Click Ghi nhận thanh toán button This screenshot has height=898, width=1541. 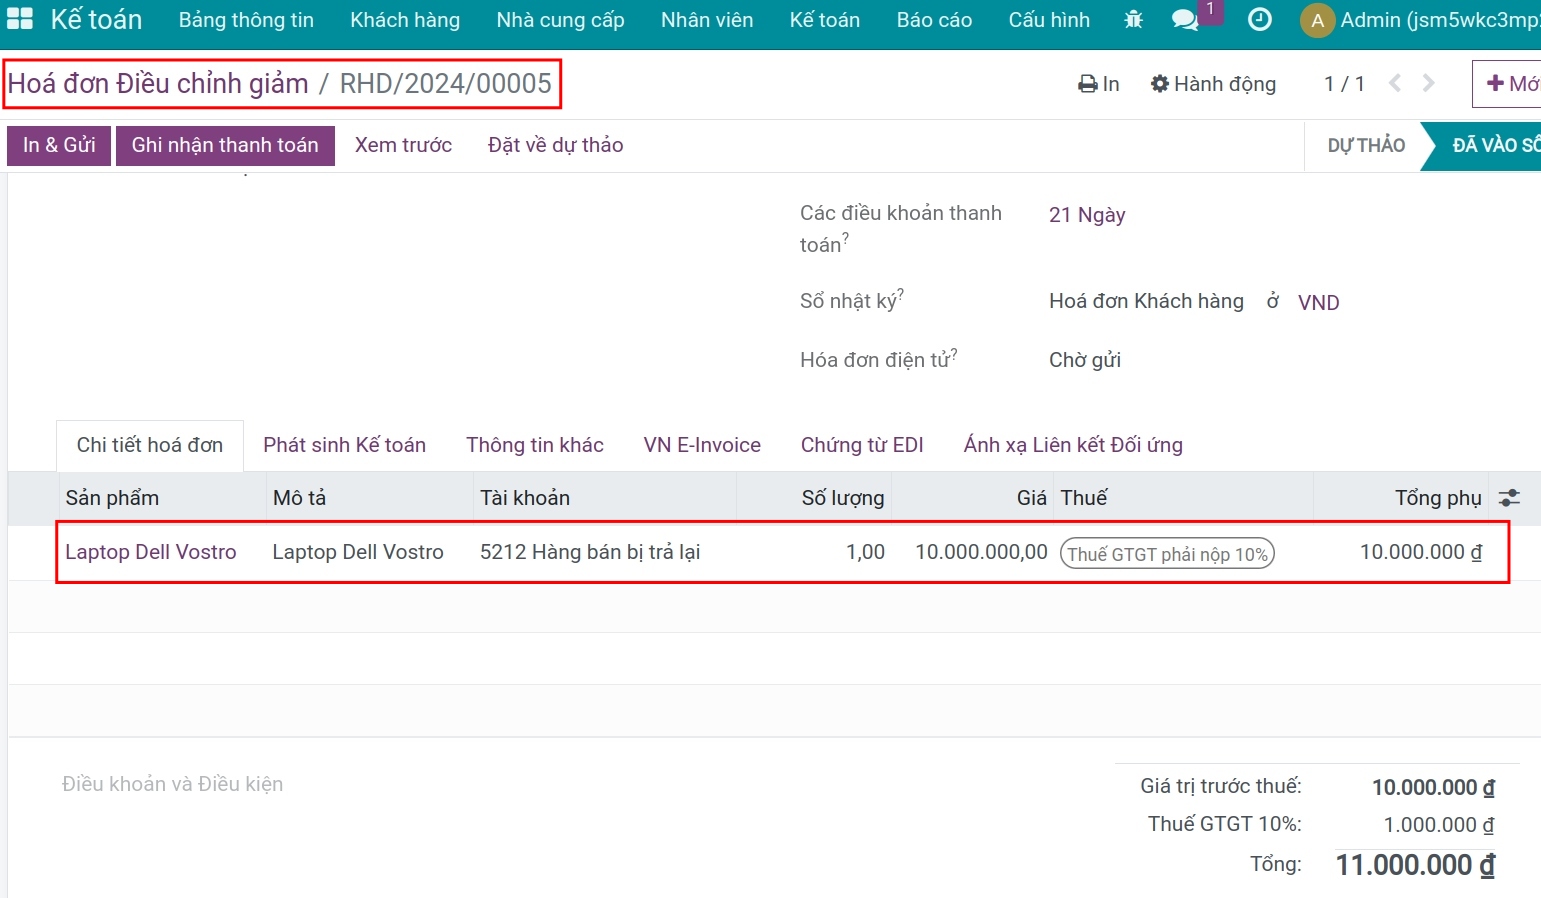(225, 145)
